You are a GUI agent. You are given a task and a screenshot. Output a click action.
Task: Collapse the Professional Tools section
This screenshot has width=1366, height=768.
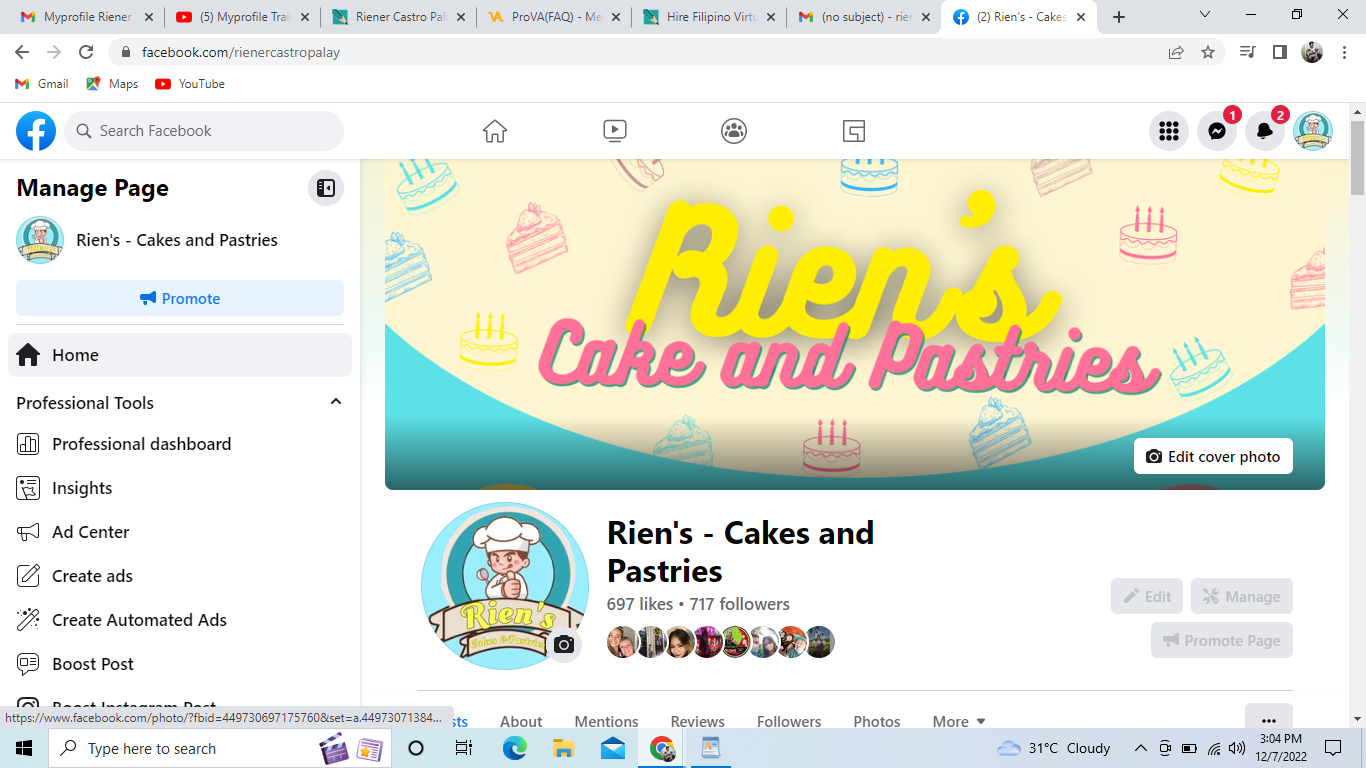[x=336, y=402]
